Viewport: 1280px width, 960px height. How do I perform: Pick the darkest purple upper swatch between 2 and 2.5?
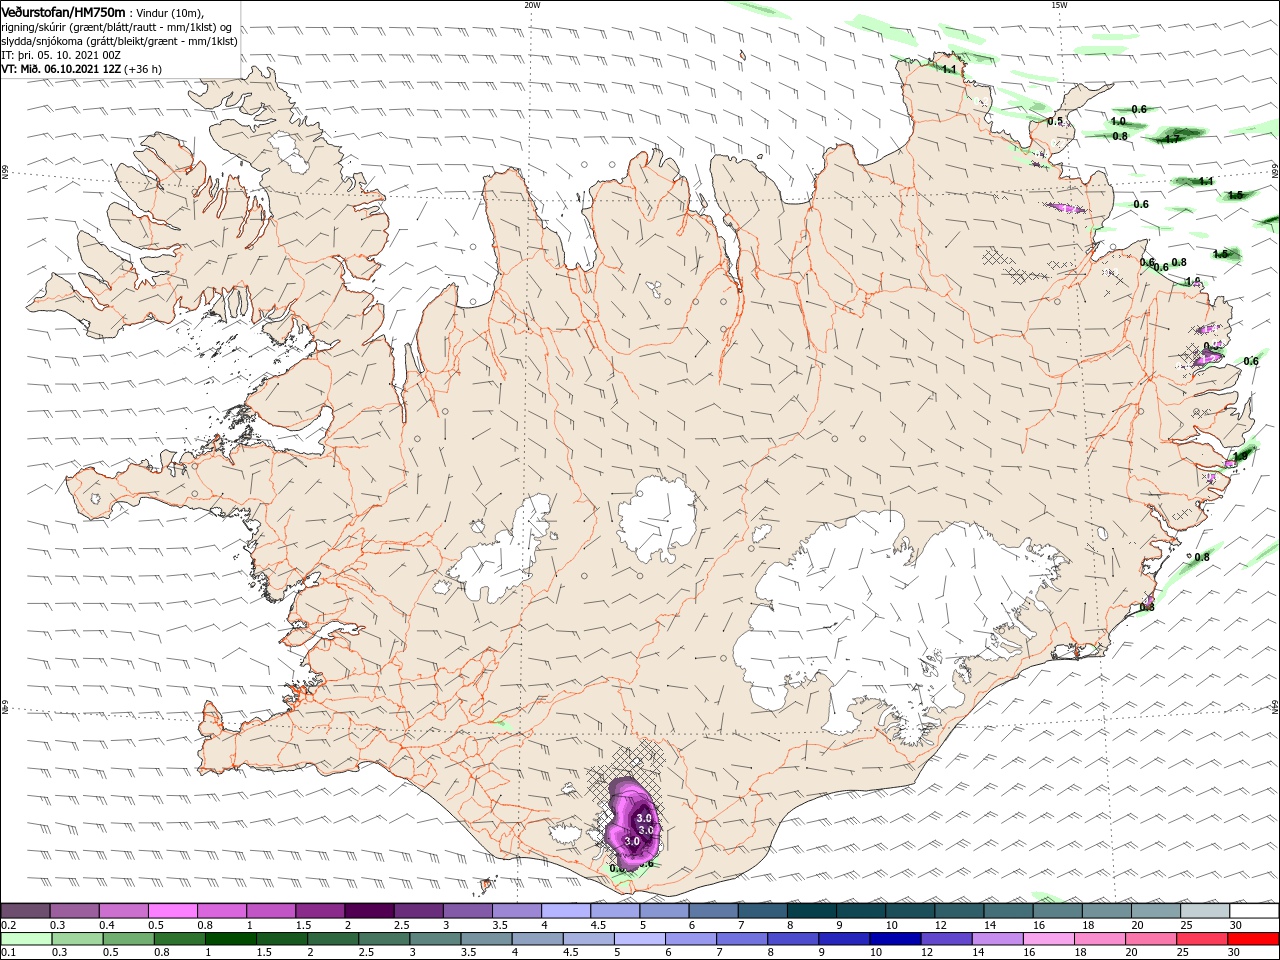click(x=369, y=910)
